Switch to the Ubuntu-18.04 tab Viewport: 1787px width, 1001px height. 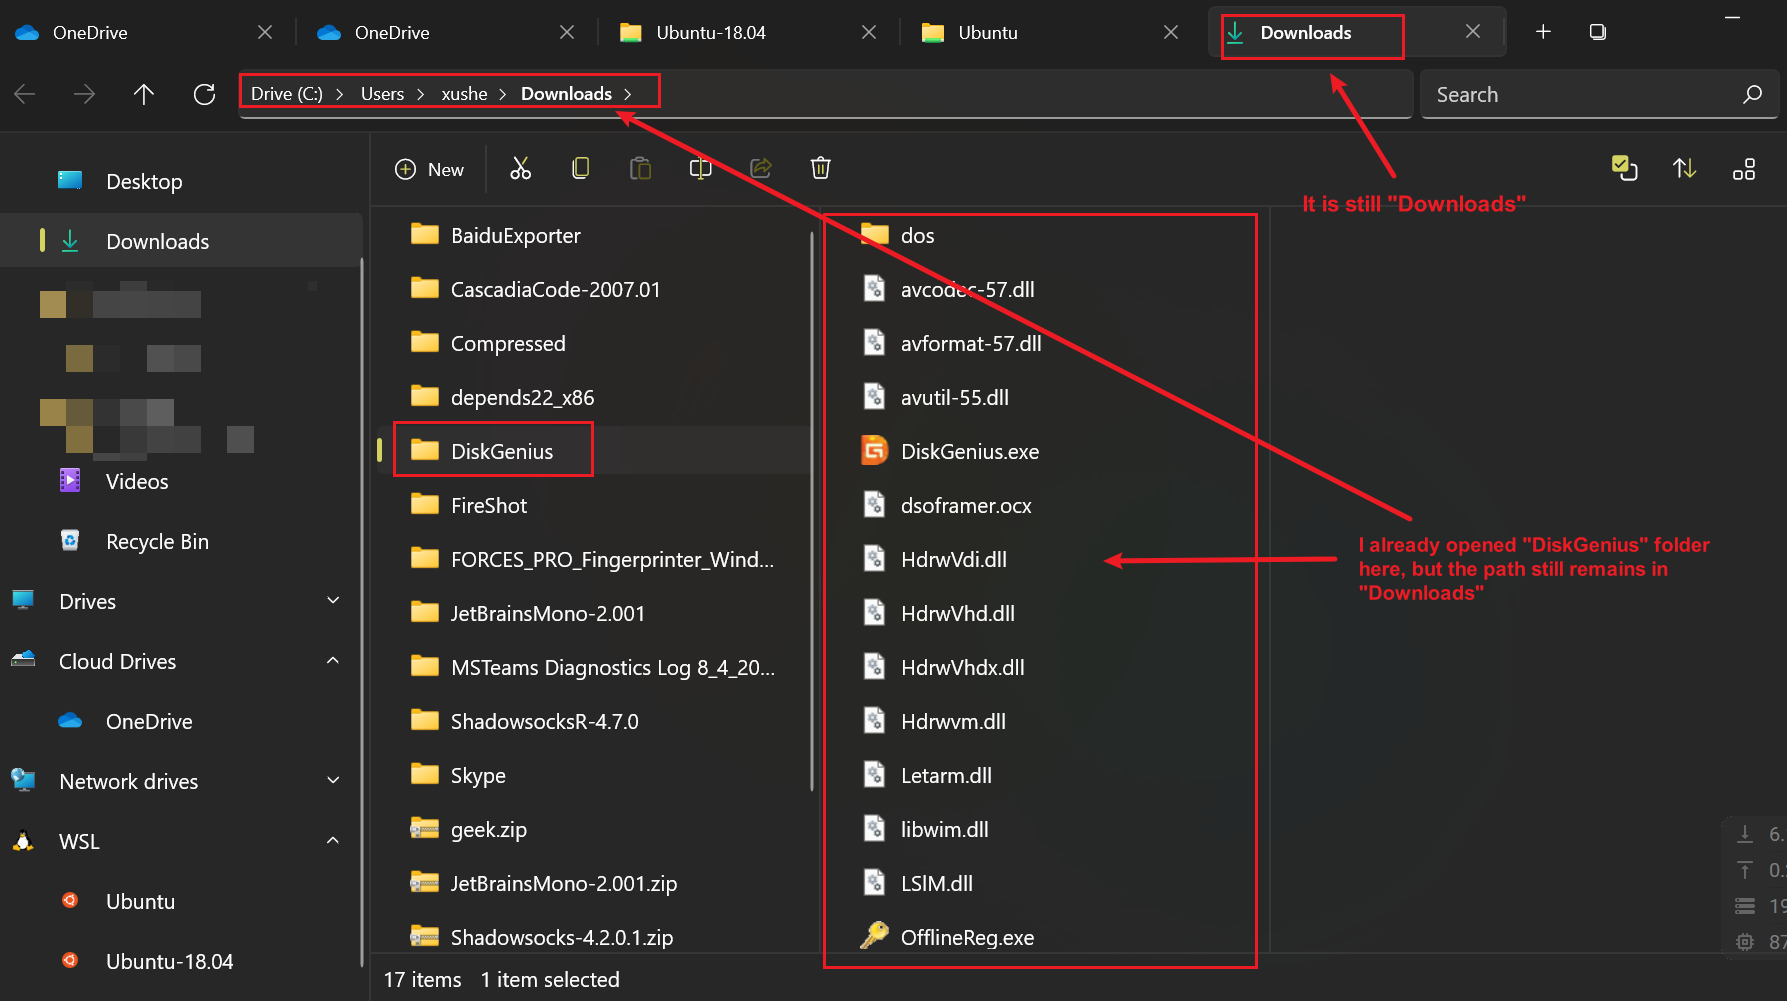coord(710,32)
